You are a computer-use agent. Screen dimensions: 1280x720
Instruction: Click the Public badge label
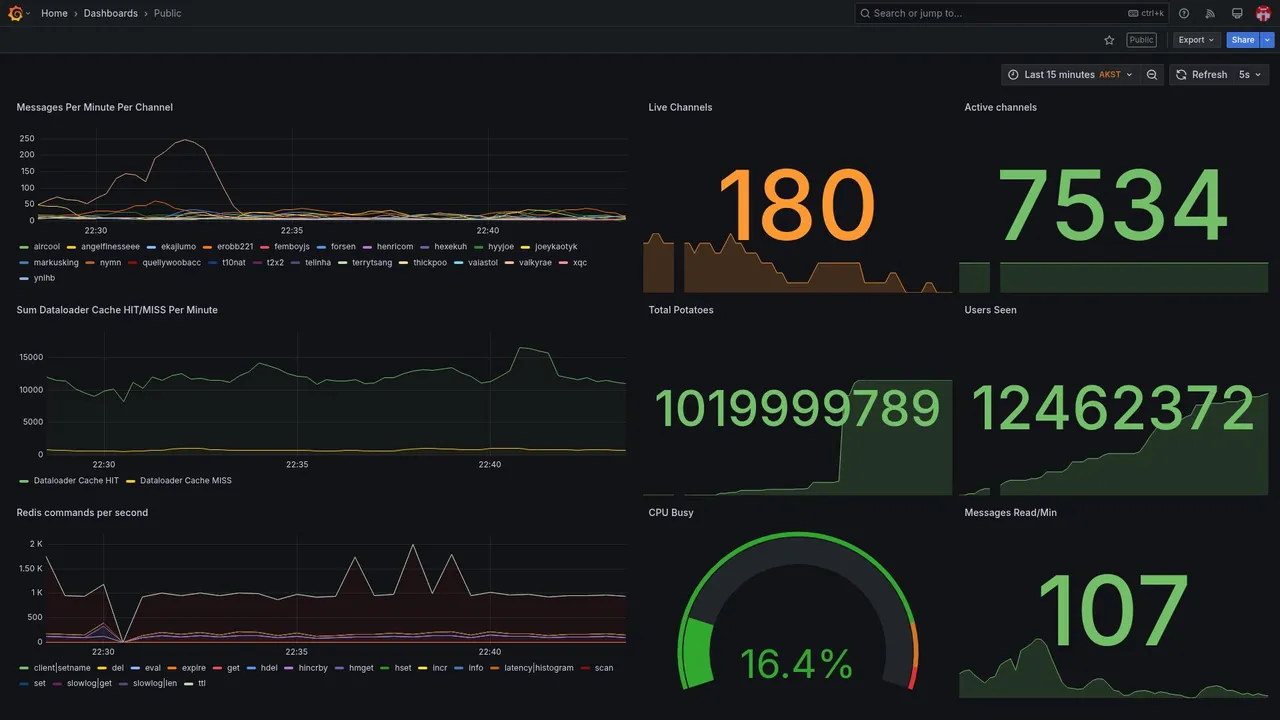click(x=1142, y=40)
